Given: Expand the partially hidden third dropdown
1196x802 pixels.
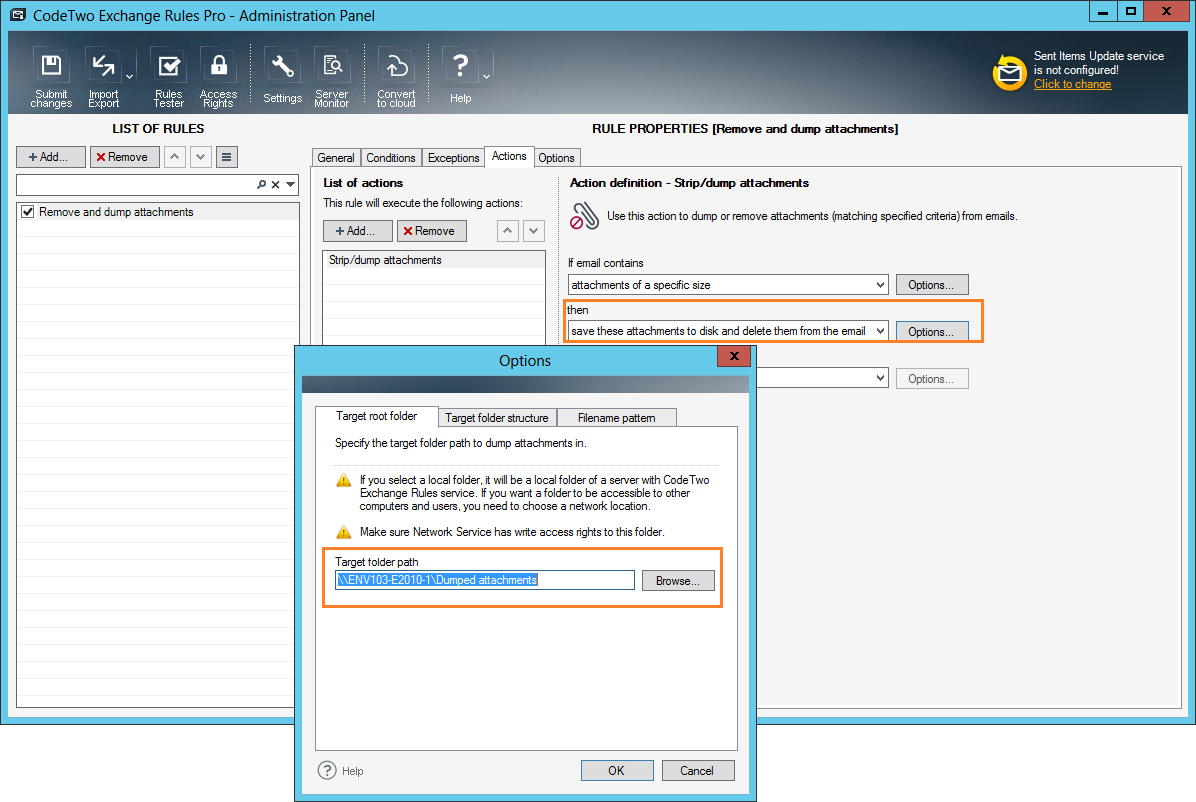Looking at the screenshot, I should tap(880, 378).
